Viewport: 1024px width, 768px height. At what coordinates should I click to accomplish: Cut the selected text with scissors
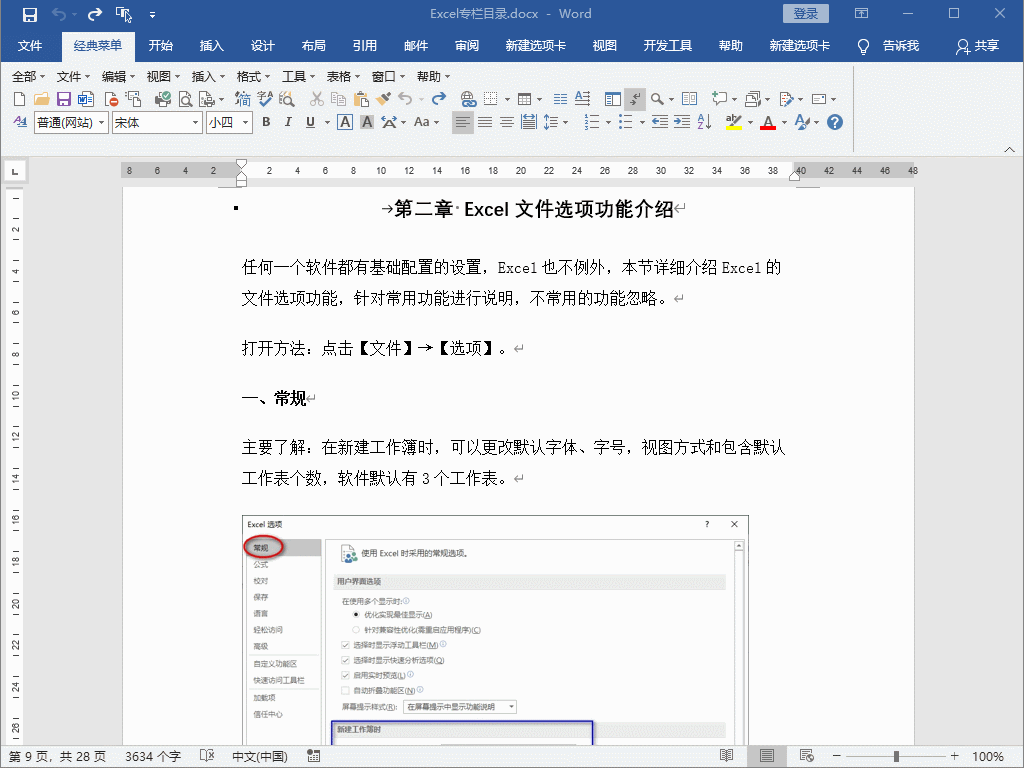(317, 99)
